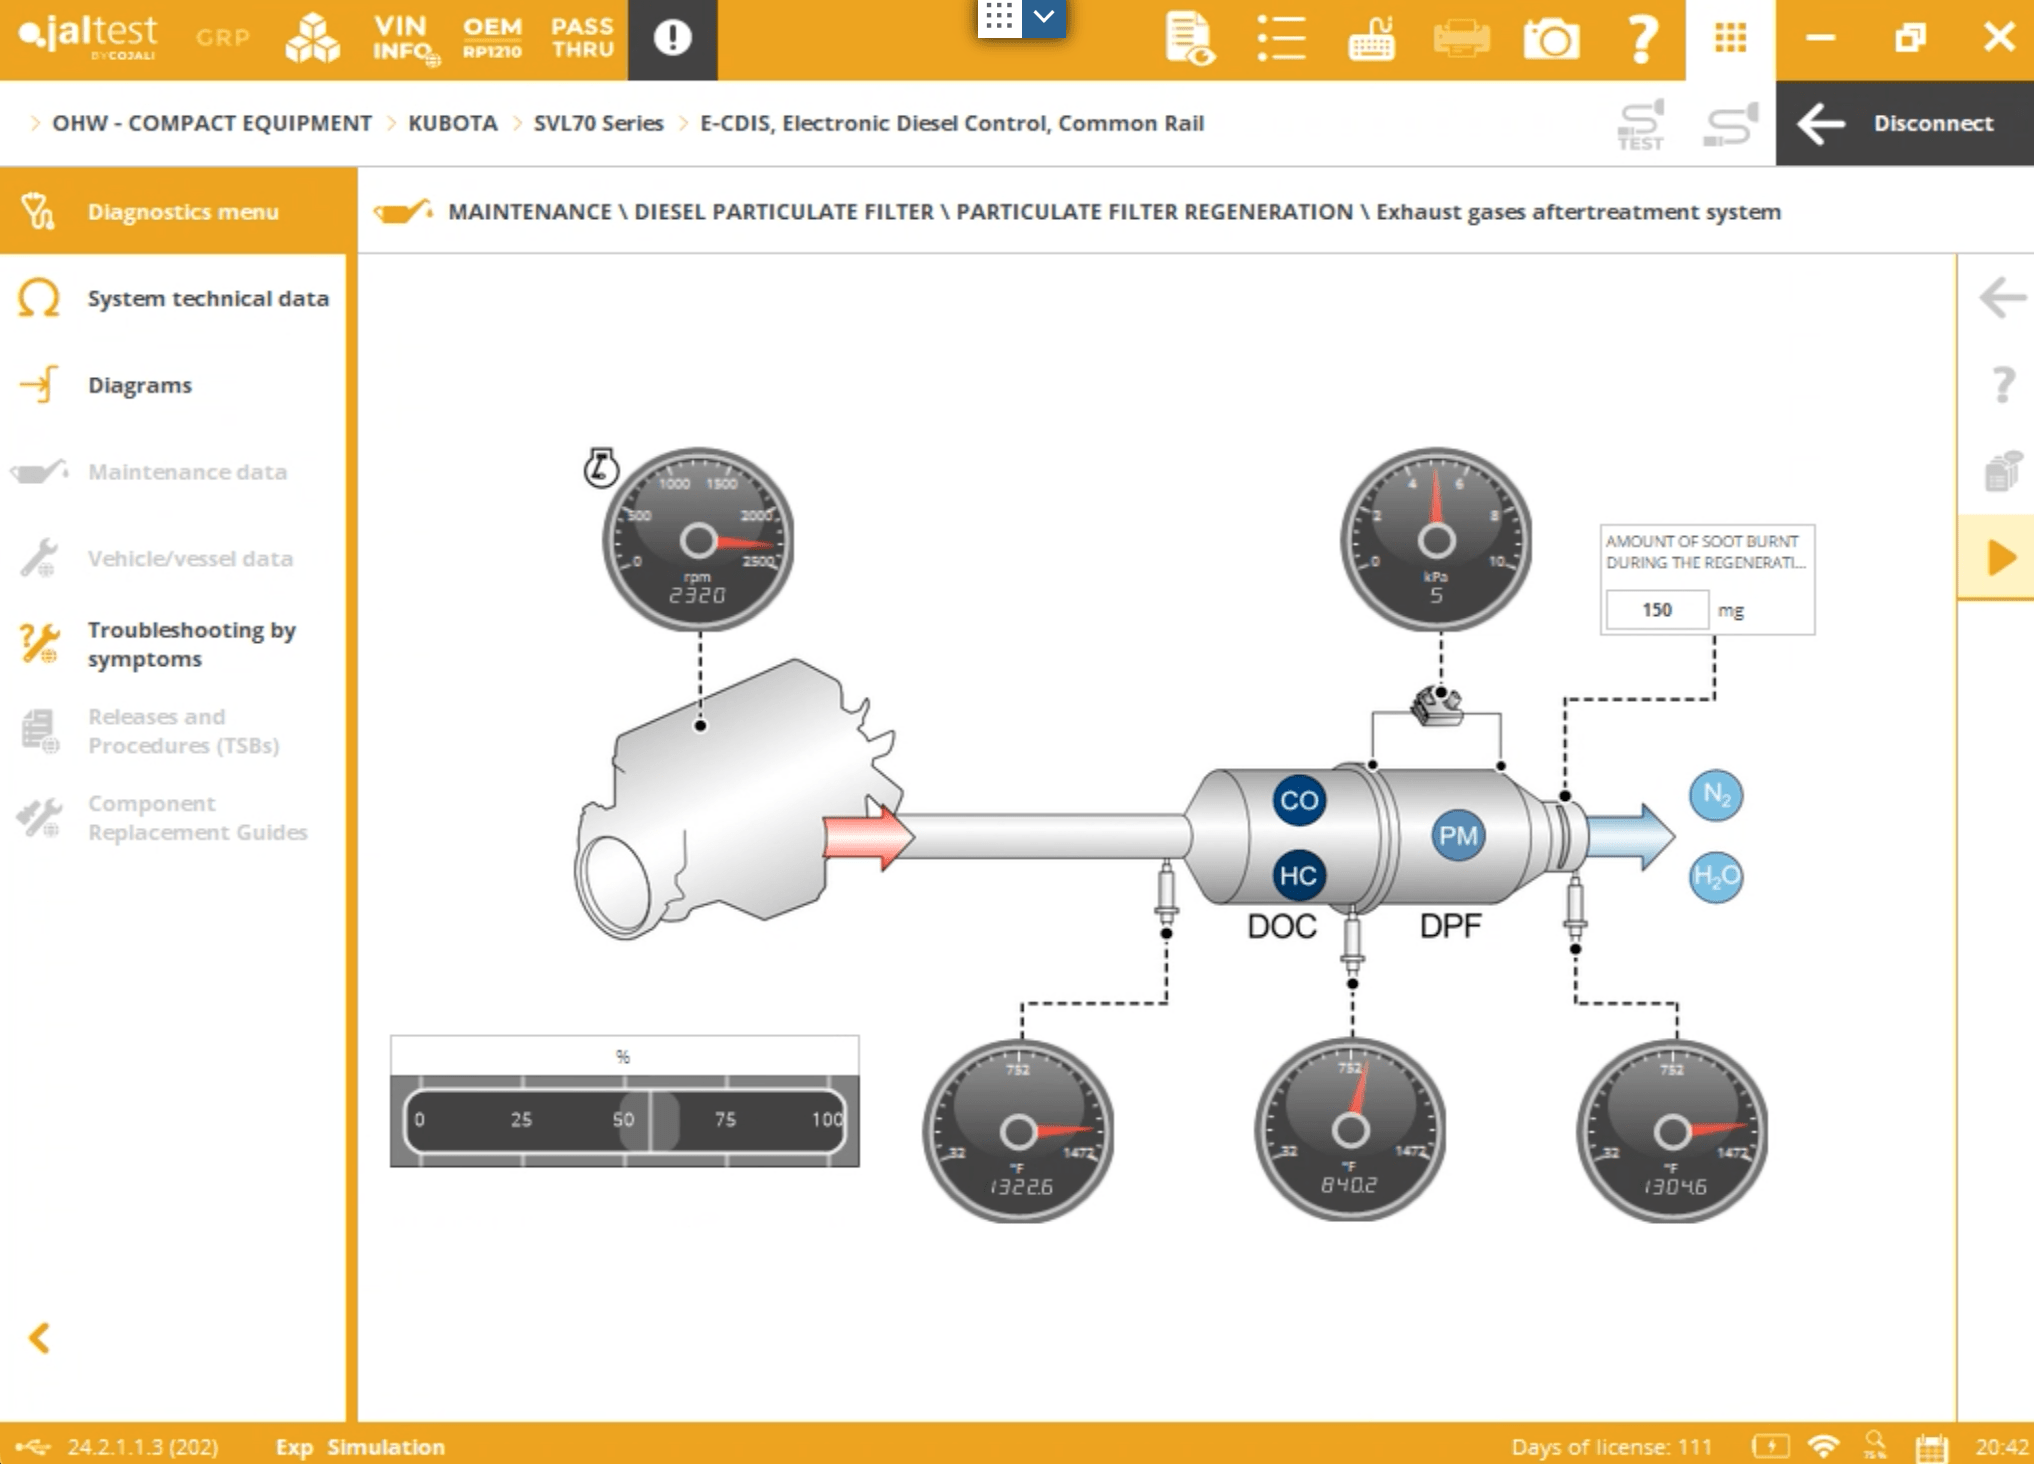Open Troubleshooting by symptoms

[x=190, y=644]
